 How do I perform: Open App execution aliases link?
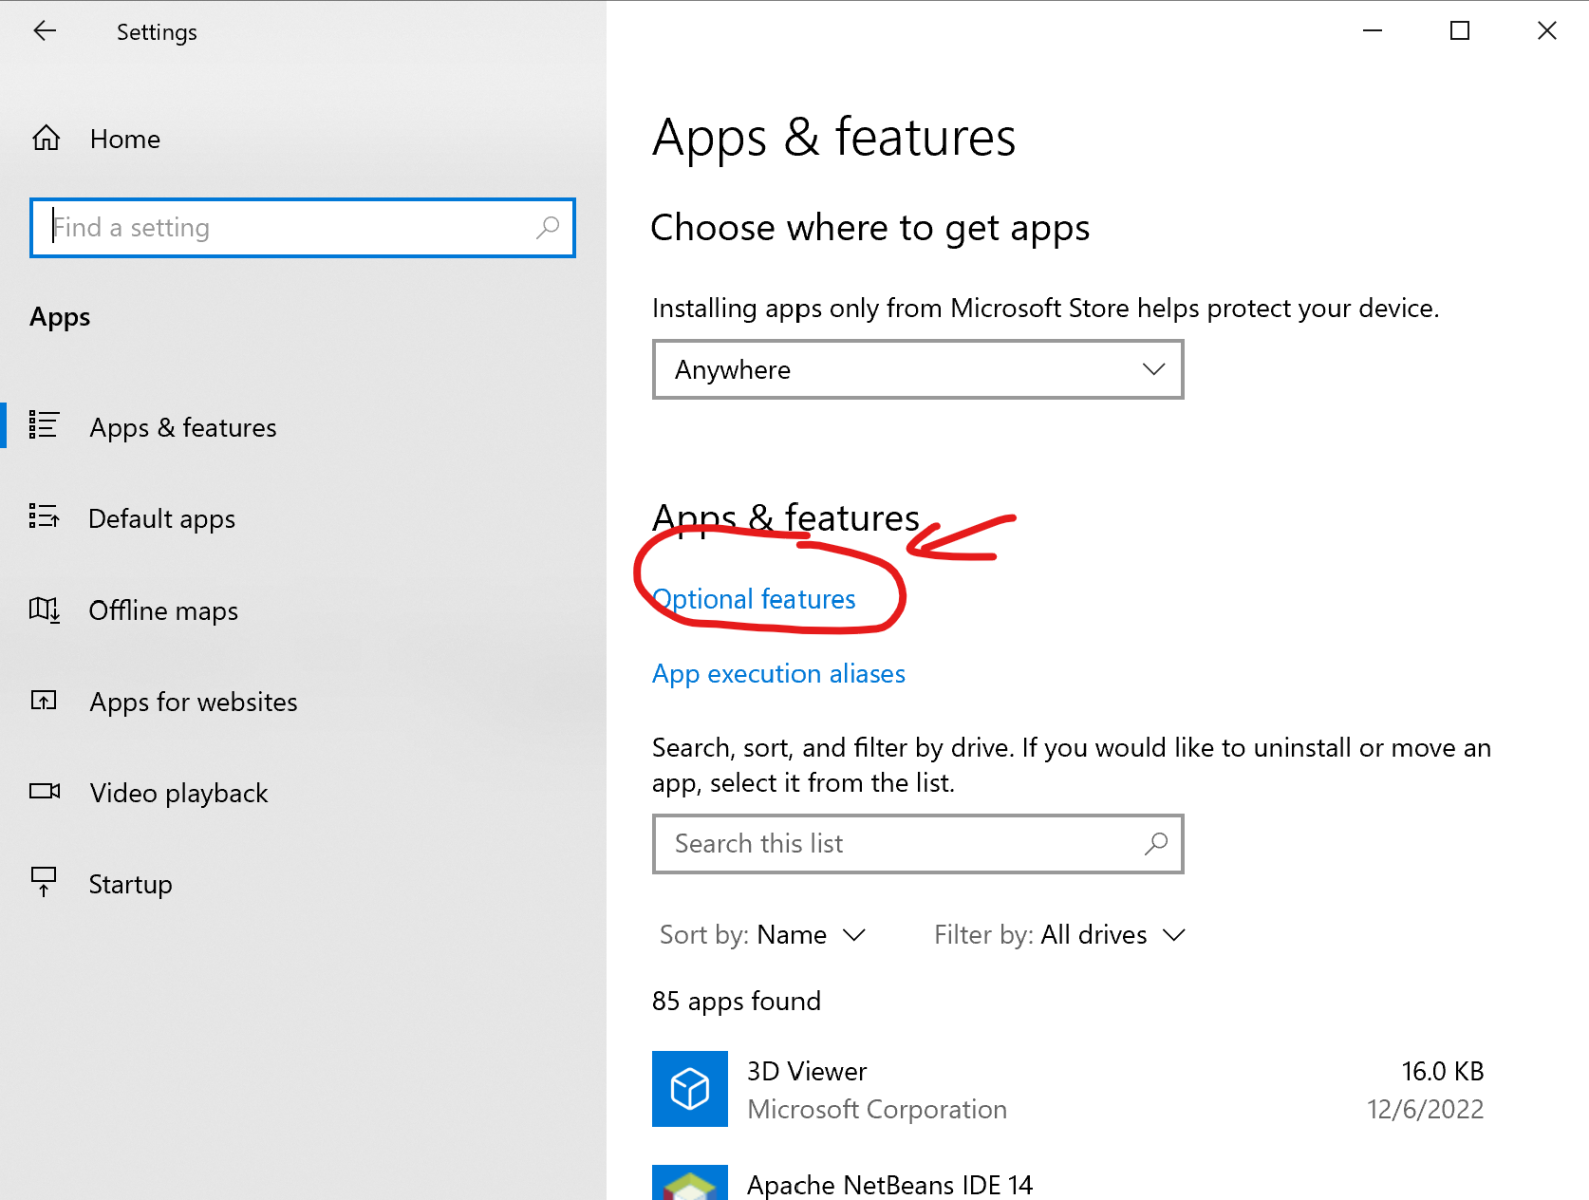pos(778,674)
